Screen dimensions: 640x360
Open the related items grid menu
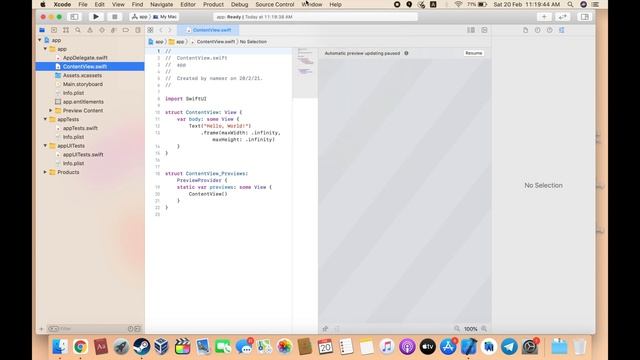(x=150, y=30)
